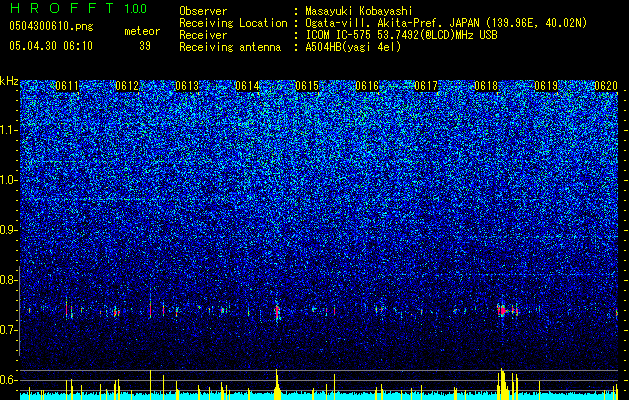The width and height of the screenshot is (629, 400).
Task: Select the file name 0504300610.png
Action: 51,26
